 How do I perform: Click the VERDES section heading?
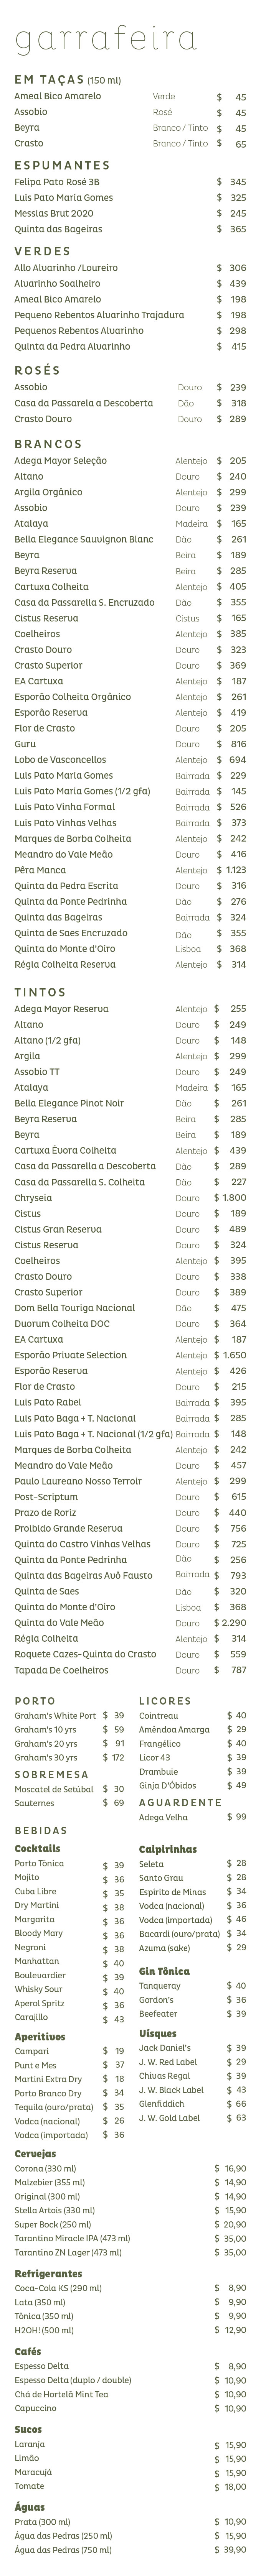click(x=43, y=251)
